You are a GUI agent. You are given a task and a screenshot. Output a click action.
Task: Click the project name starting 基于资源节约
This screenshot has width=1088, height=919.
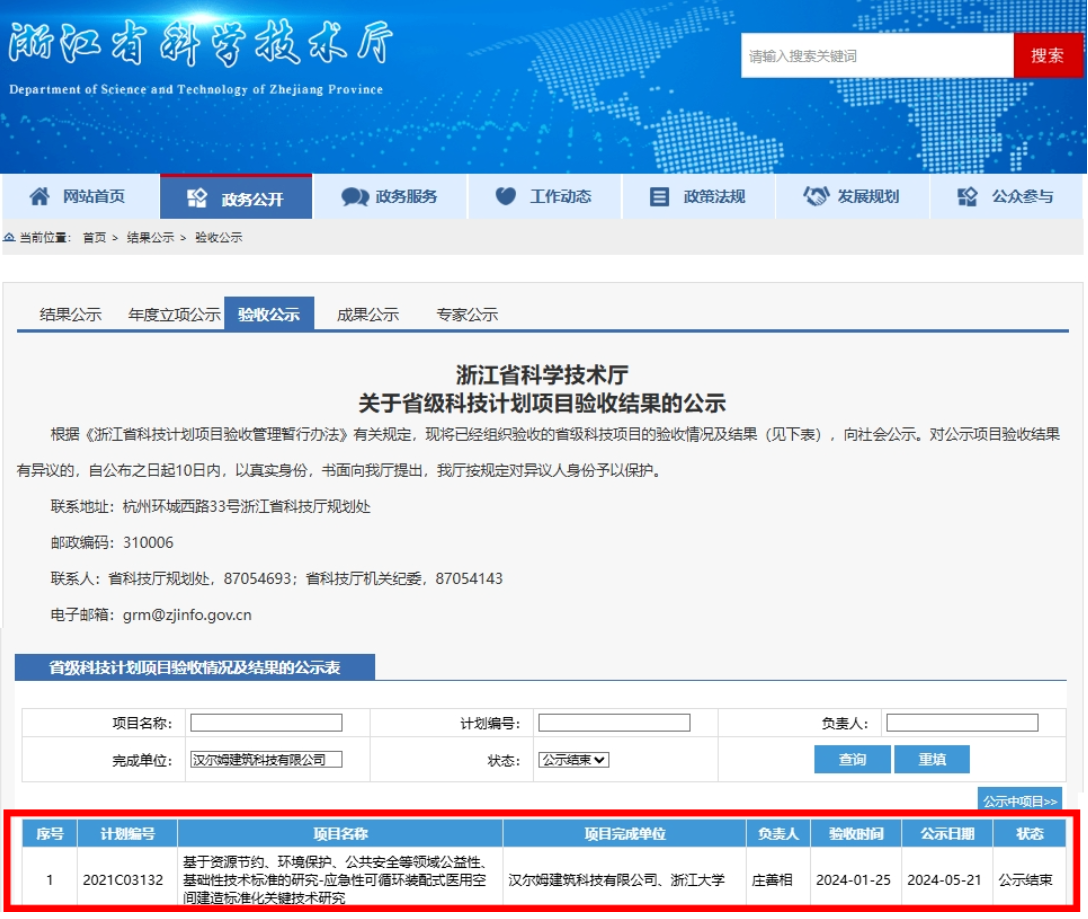[x=334, y=880]
